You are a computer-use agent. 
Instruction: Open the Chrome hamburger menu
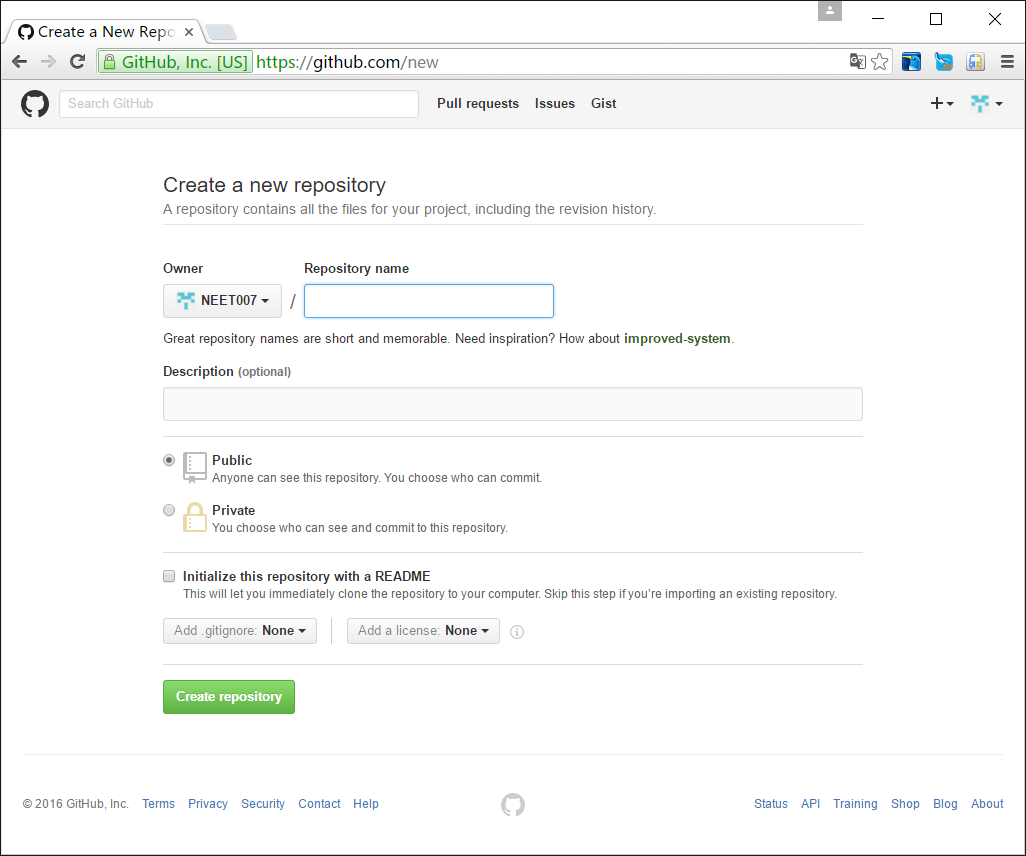tap(1008, 62)
